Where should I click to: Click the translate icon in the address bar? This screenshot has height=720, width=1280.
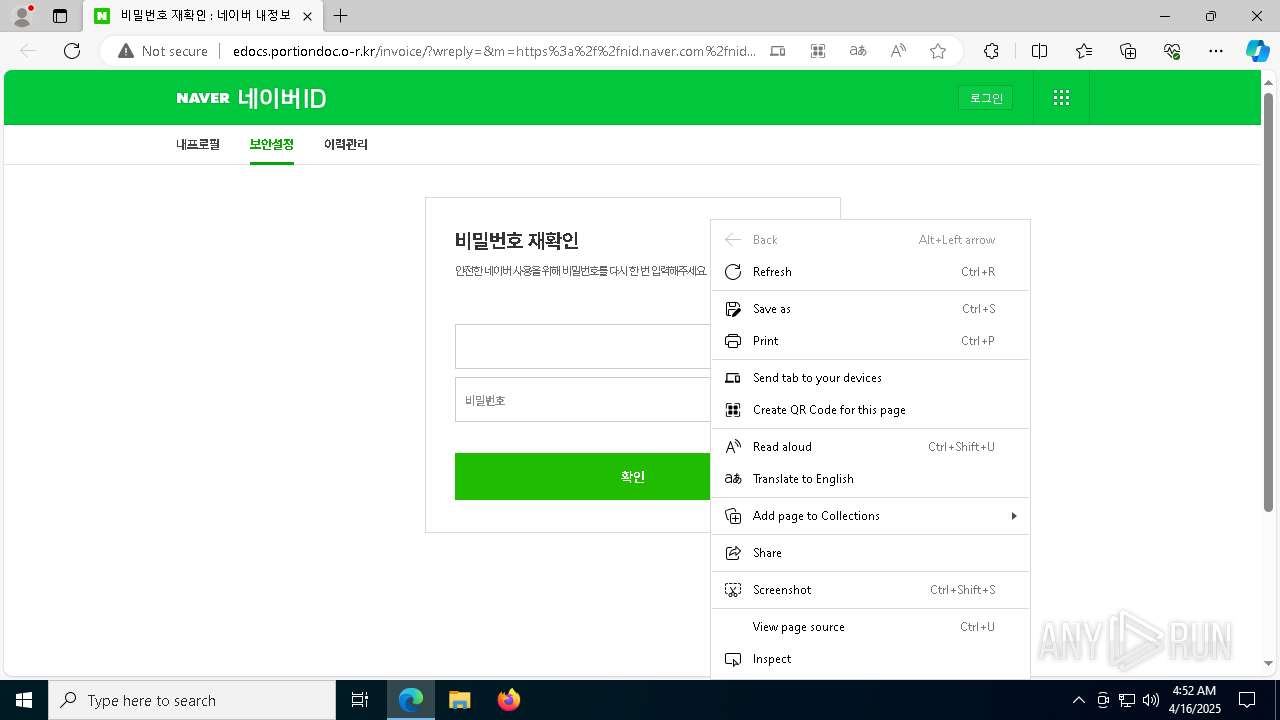tap(858, 51)
